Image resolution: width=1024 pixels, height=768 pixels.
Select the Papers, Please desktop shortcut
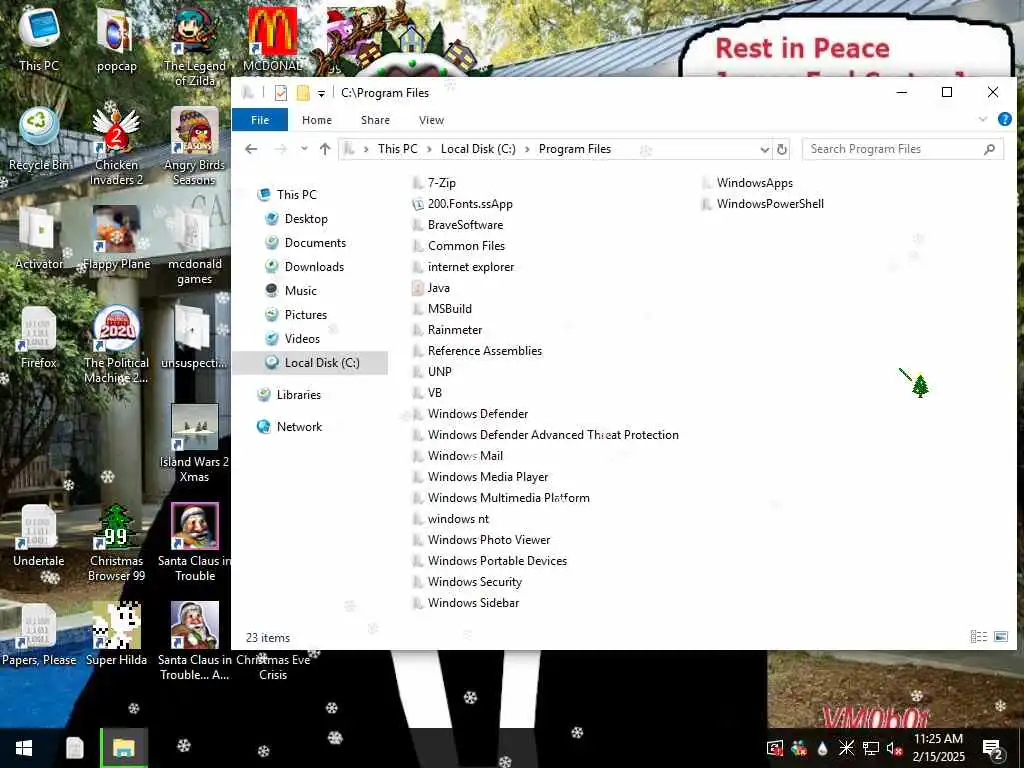click(x=39, y=635)
